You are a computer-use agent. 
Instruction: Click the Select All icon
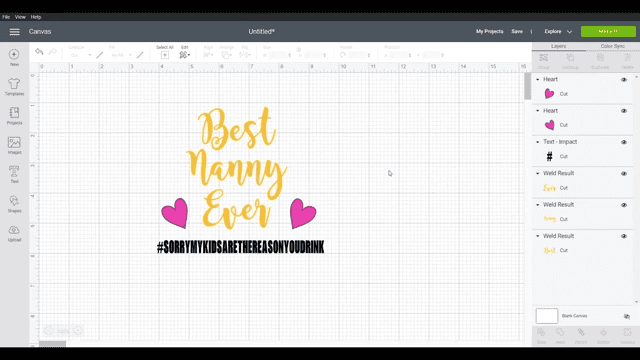point(164,55)
